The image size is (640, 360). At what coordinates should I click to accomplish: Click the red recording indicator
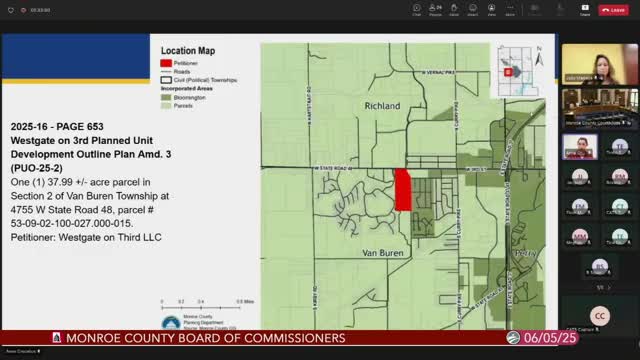[x=24, y=10]
